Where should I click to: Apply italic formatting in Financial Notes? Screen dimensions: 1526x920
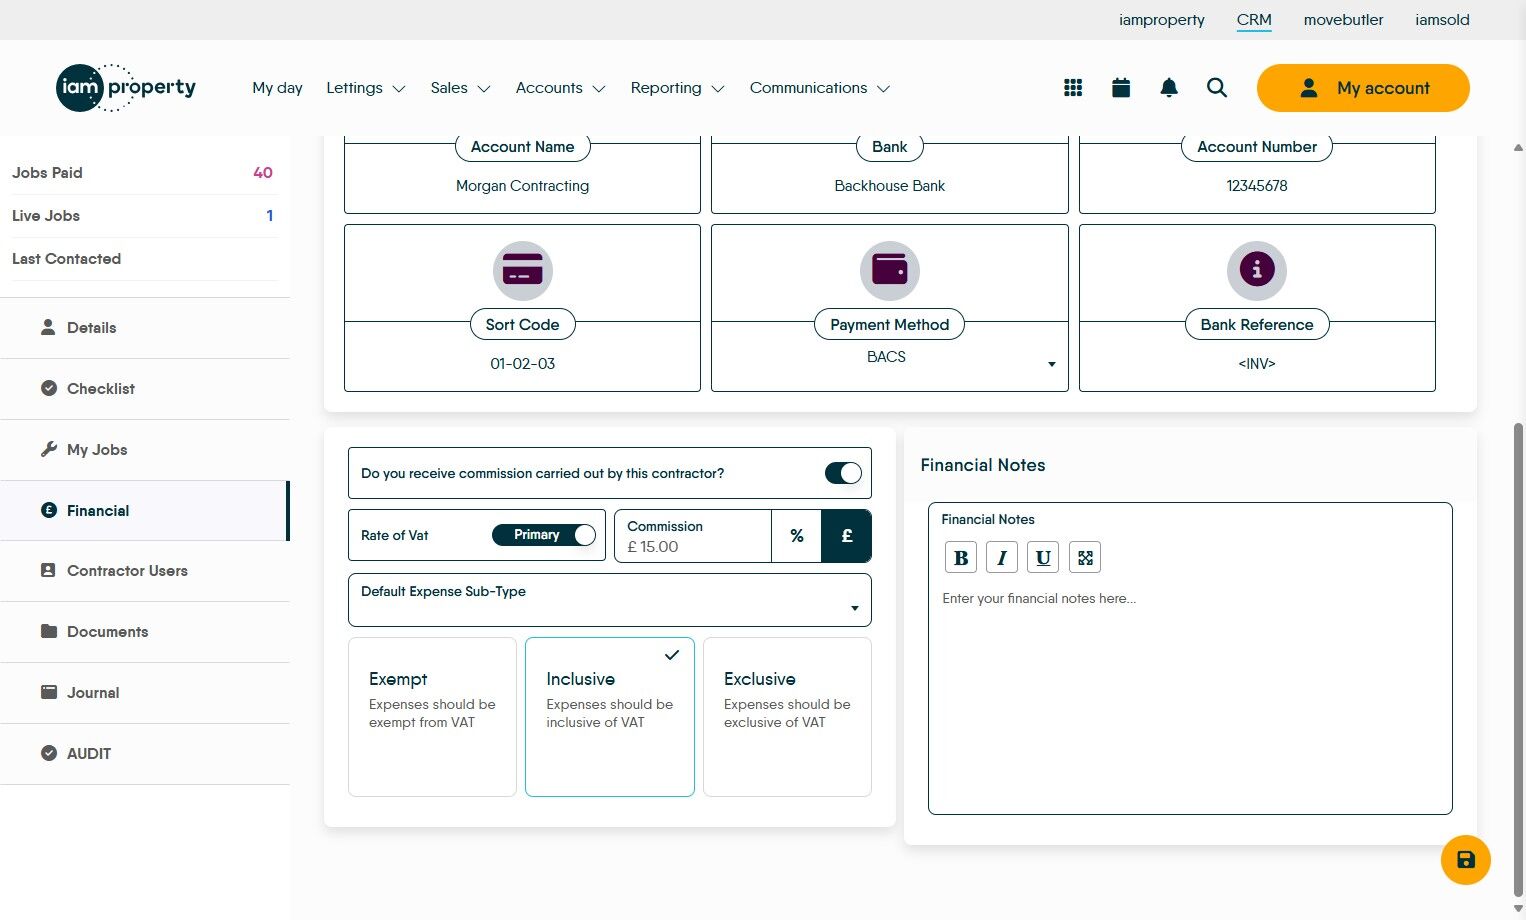pyautogui.click(x=1002, y=558)
